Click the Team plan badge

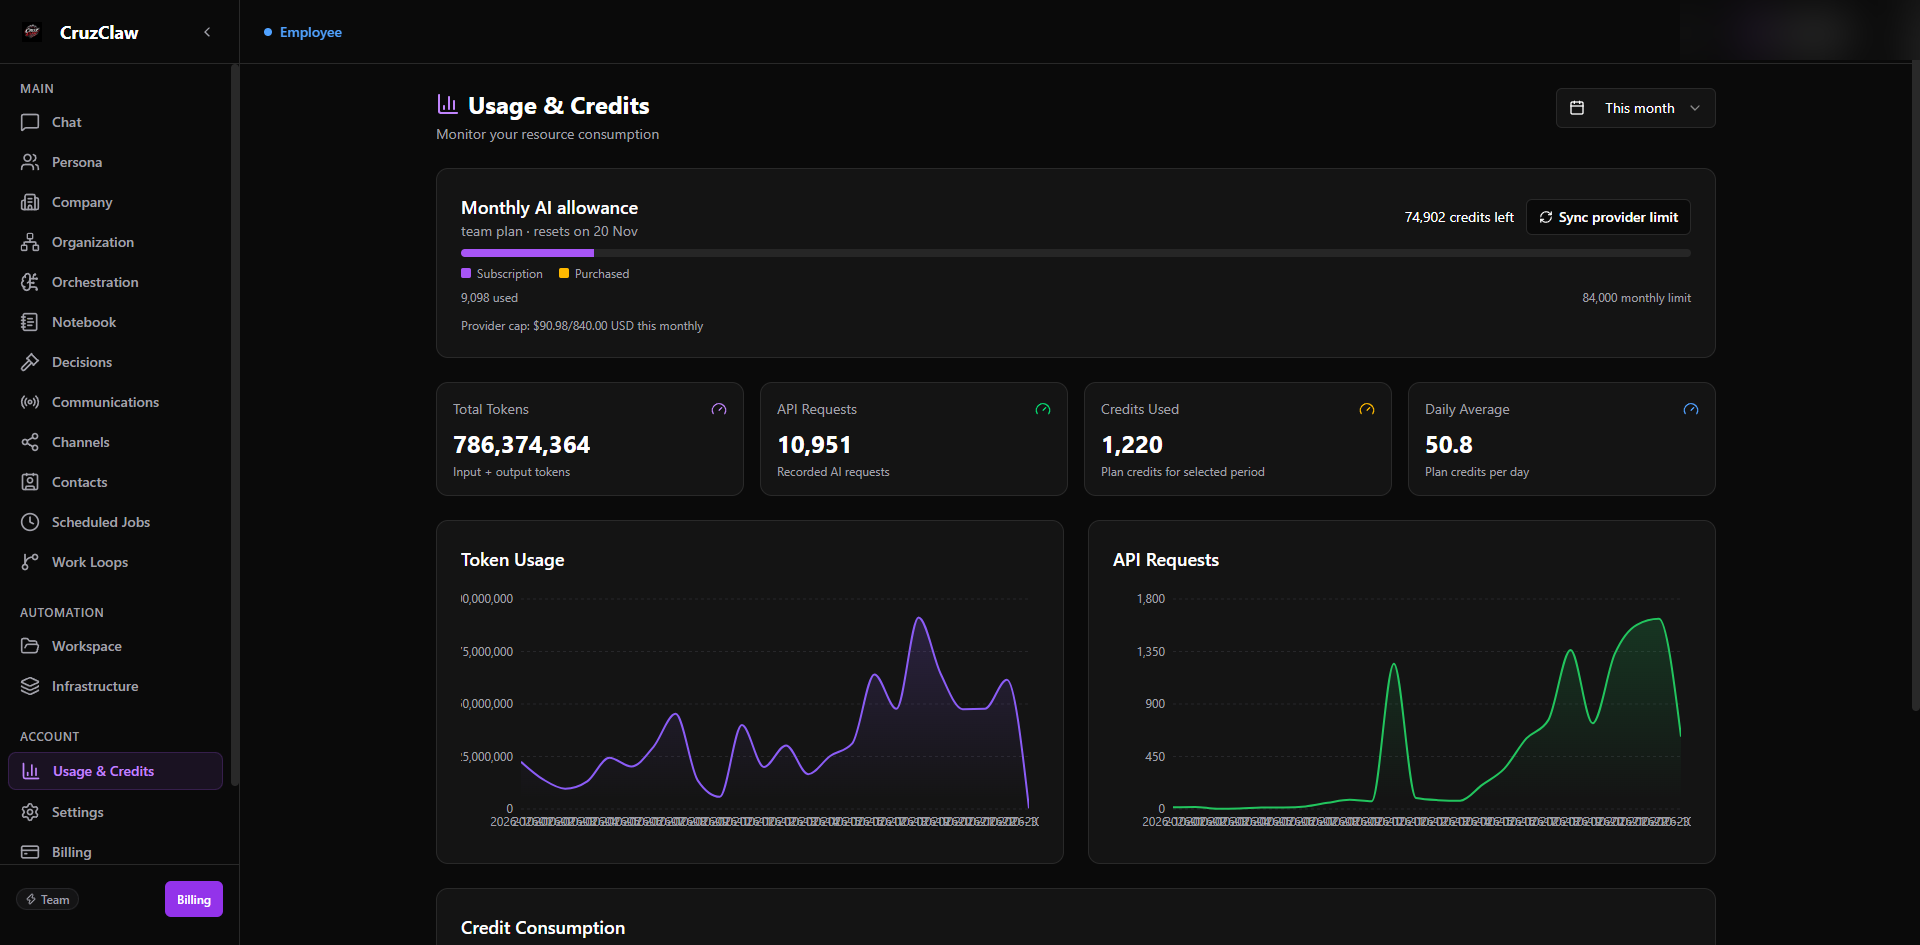(x=47, y=899)
